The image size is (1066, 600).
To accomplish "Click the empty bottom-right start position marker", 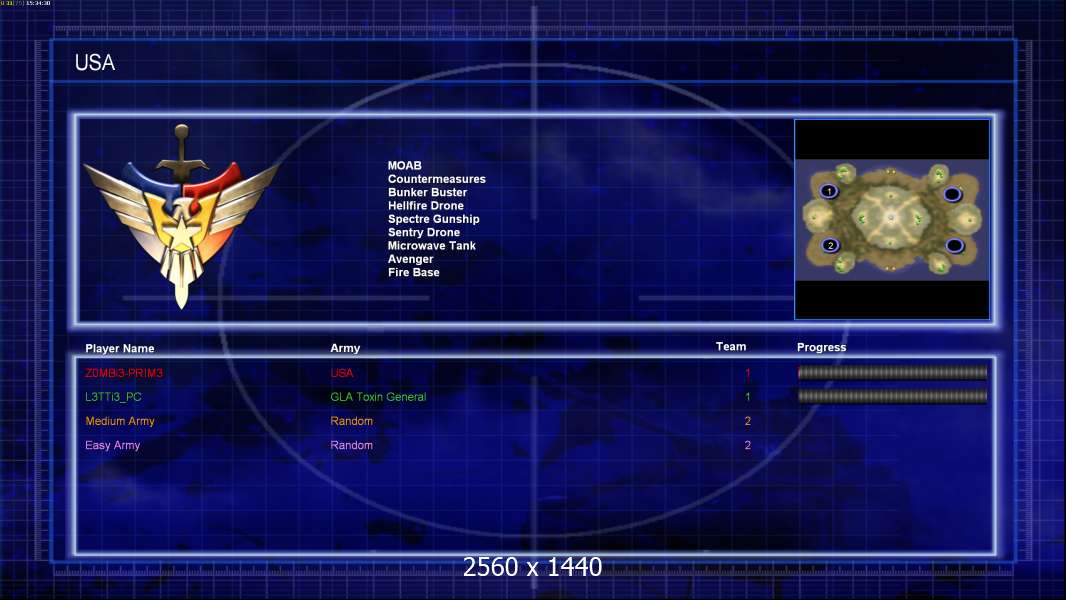I will (955, 245).
